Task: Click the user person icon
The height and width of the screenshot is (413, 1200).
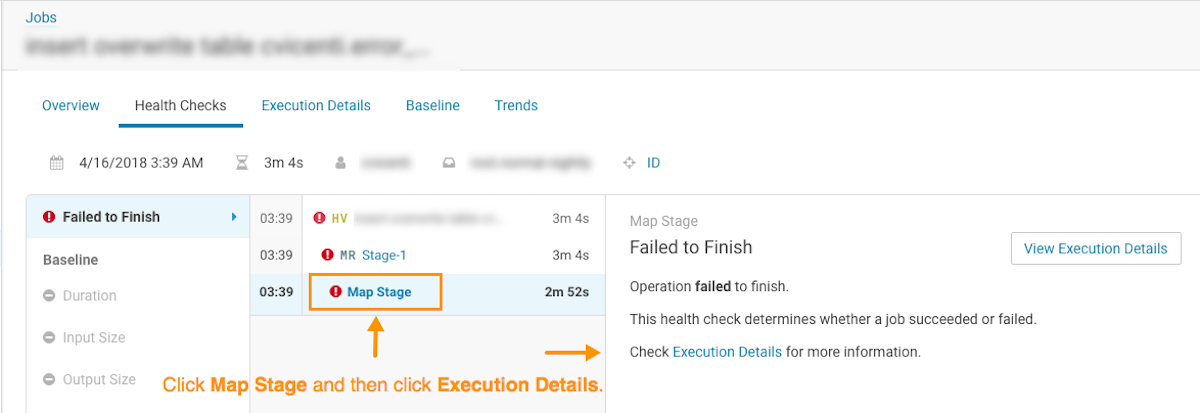Action: [341, 162]
